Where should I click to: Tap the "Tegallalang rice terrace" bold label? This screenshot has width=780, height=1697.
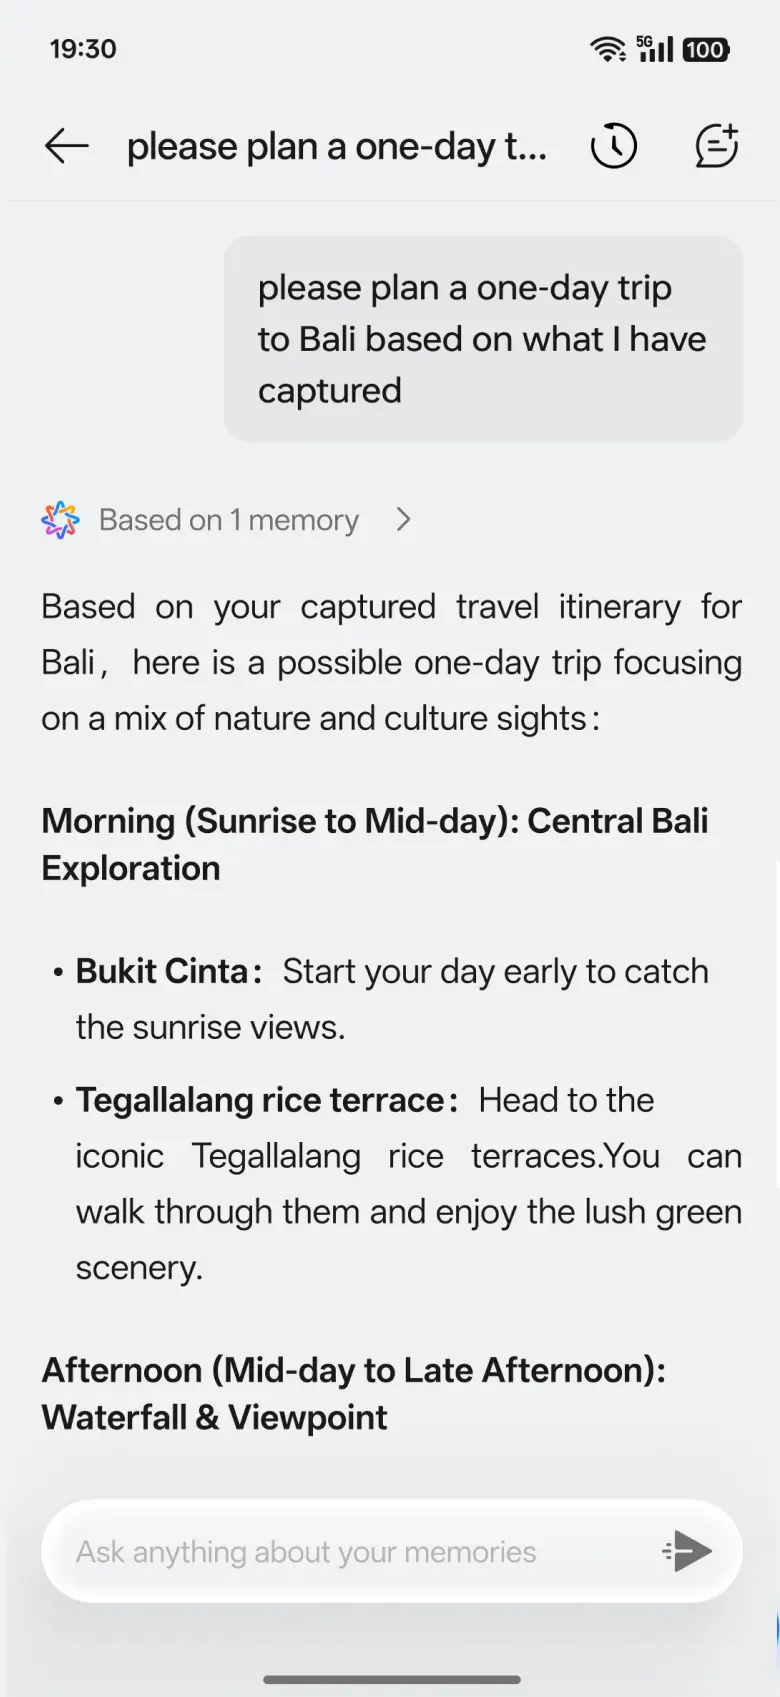pyautogui.click(x=260, y=1100)
